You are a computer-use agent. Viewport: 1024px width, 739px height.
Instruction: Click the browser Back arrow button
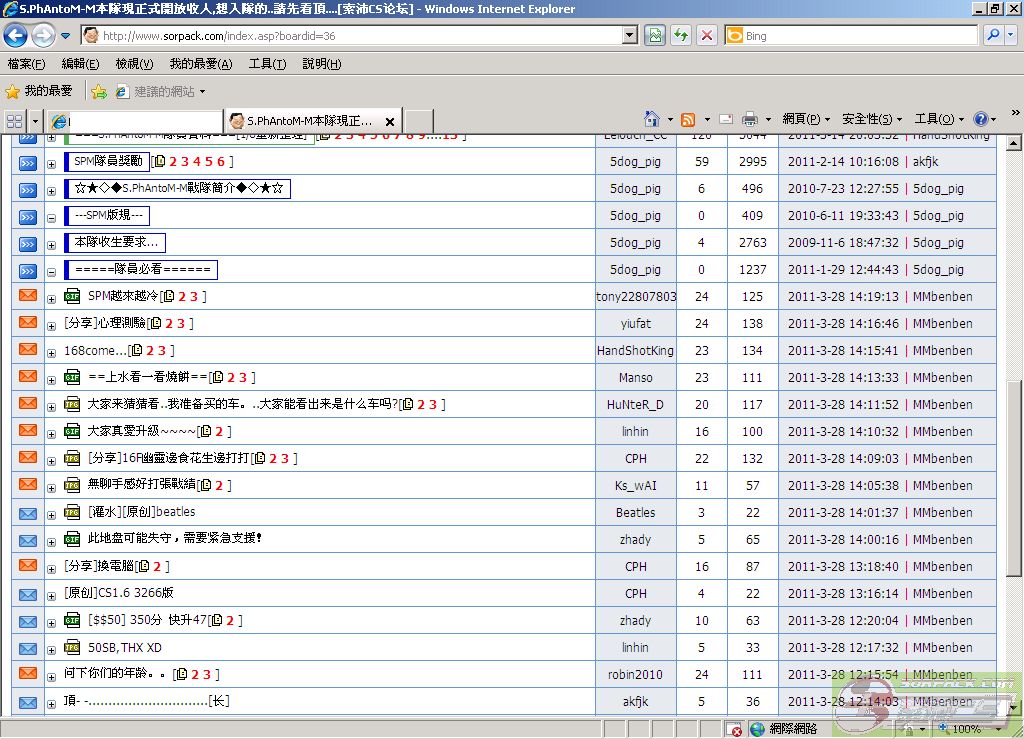[x=15, y=36]
